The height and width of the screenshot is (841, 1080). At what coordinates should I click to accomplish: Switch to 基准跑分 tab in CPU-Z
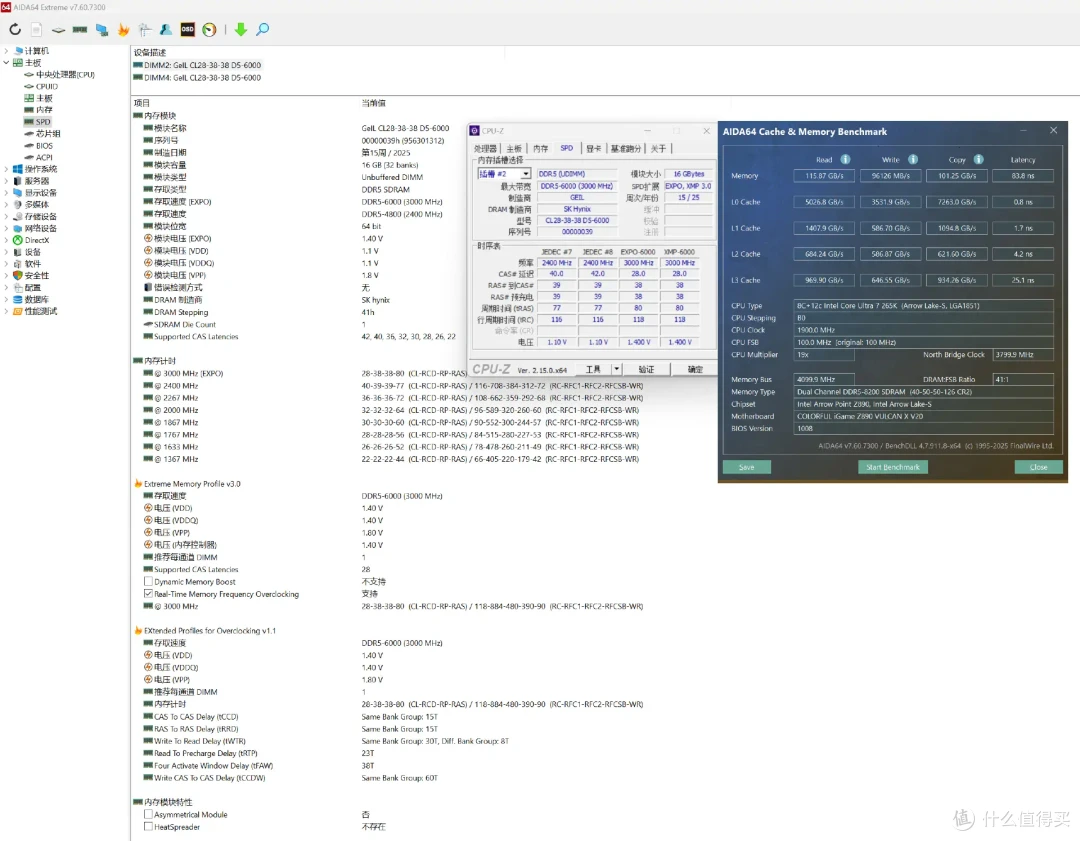[x=626, y=148]
